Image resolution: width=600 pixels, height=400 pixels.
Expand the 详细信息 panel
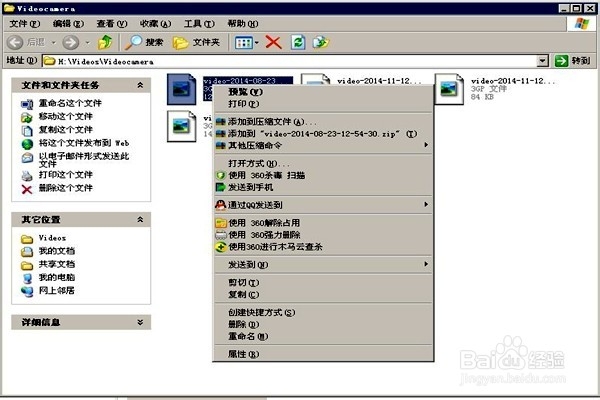point(140,322)
